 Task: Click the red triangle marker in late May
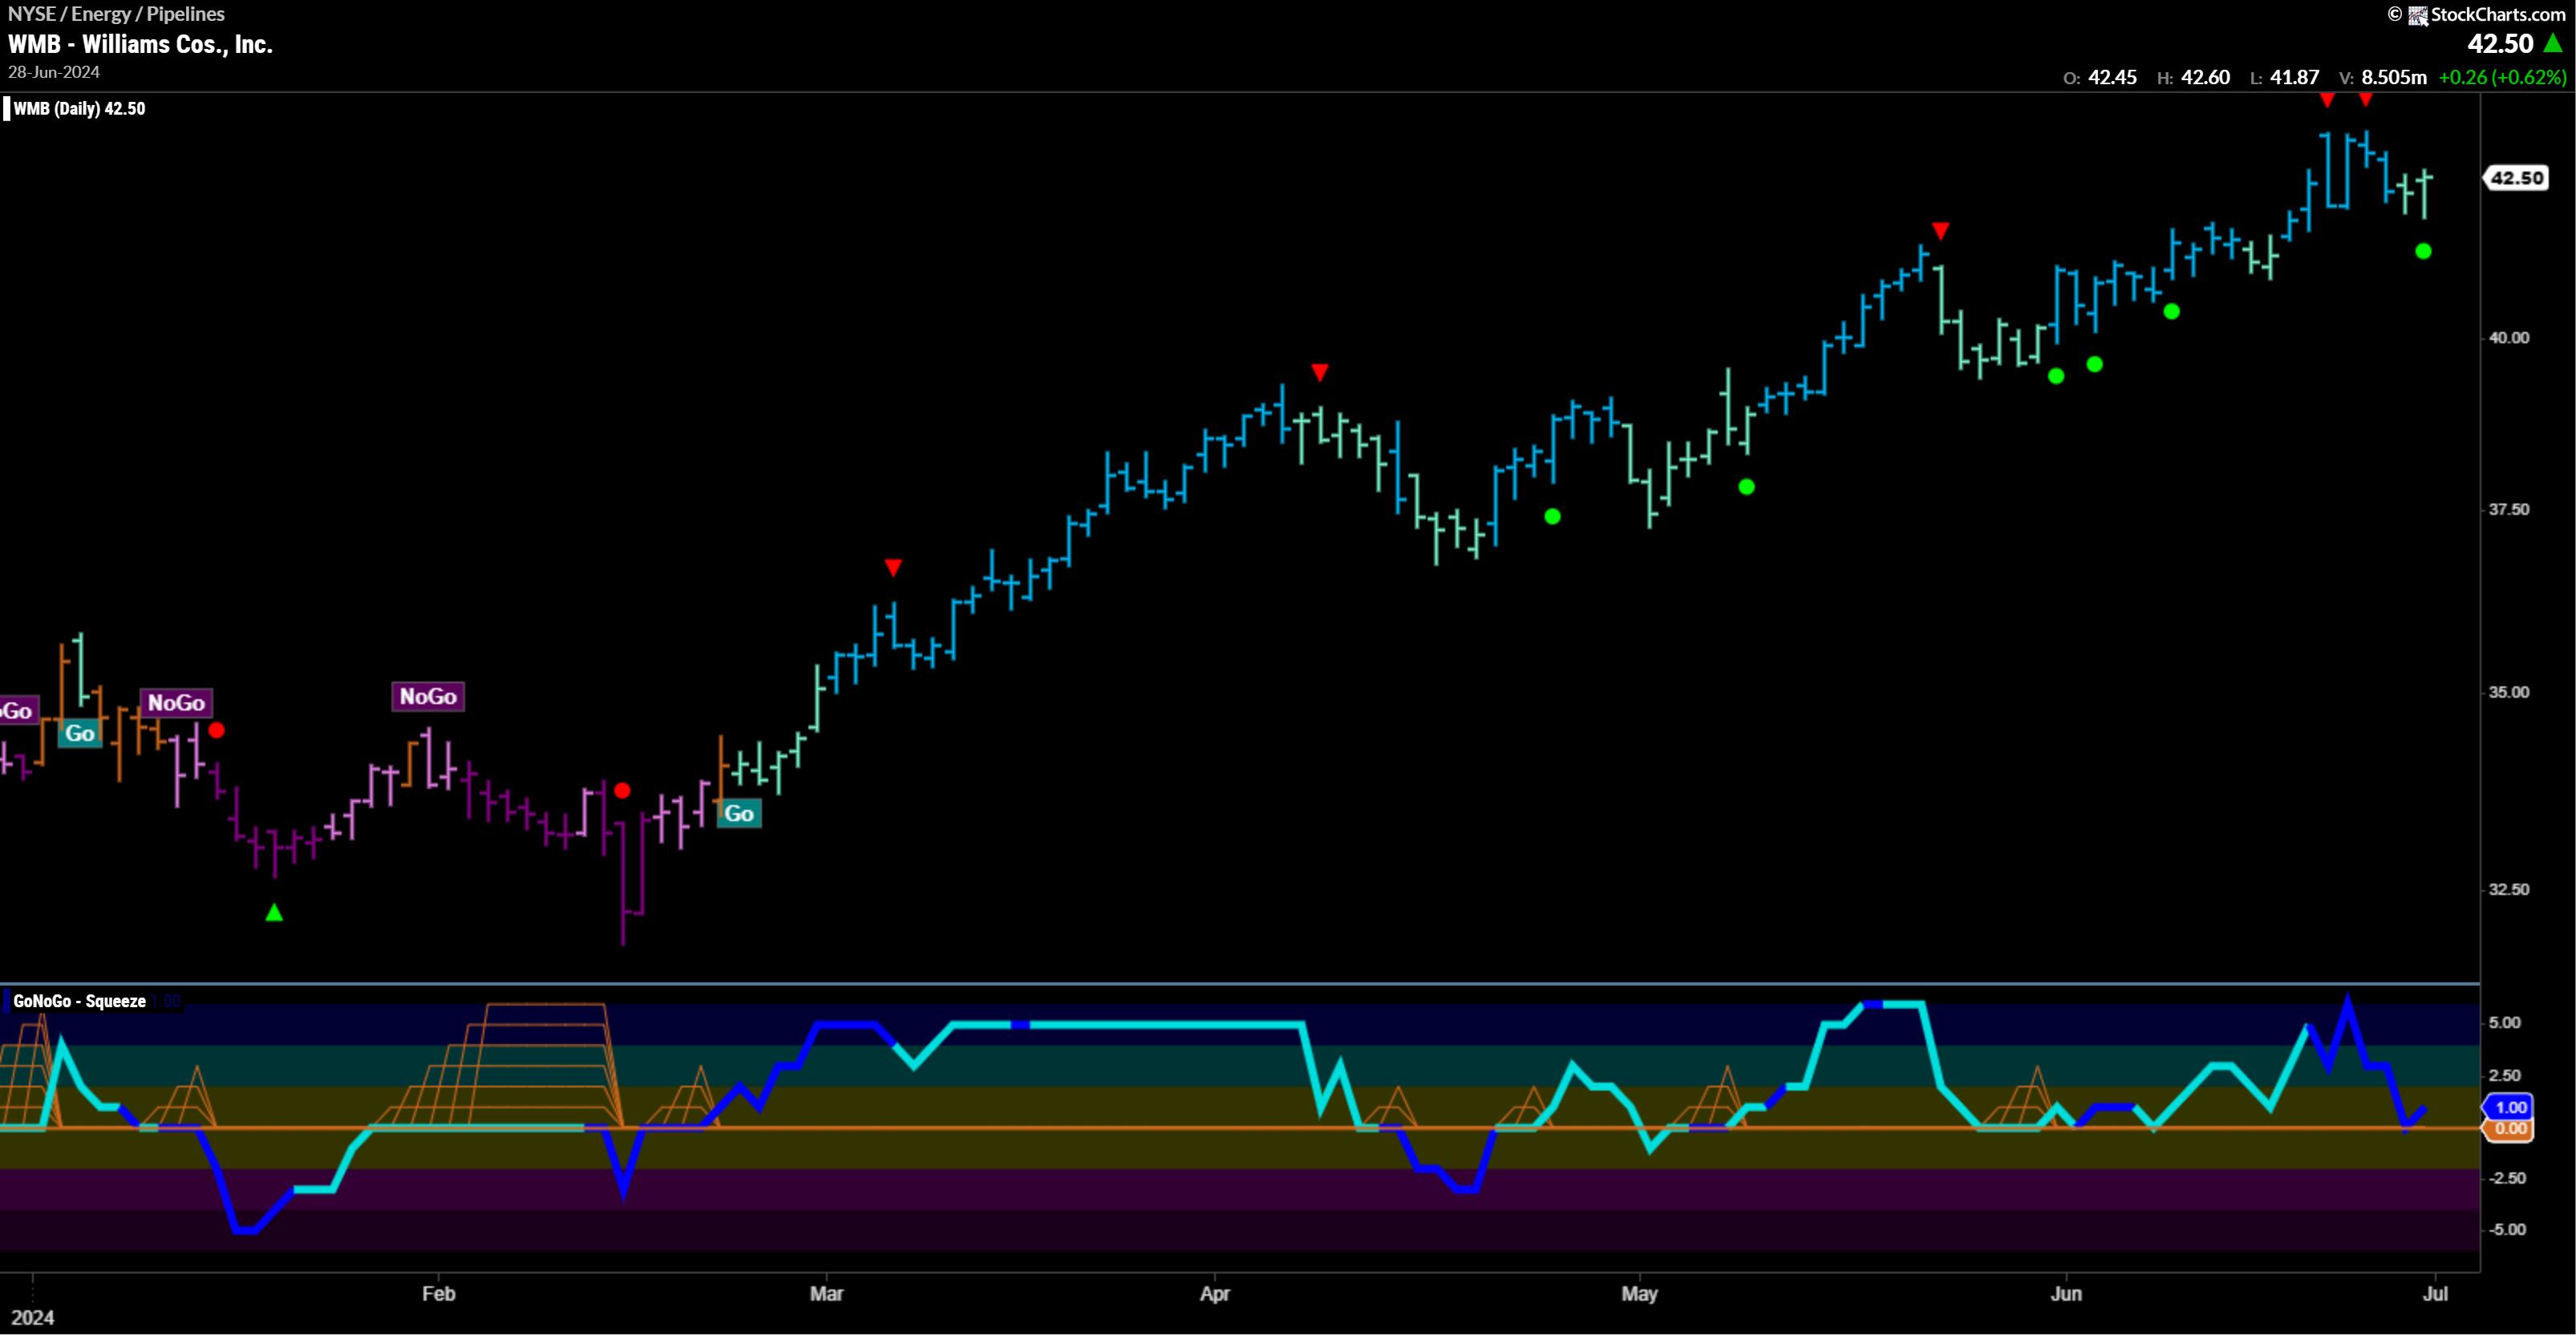tap(1941, 232)
